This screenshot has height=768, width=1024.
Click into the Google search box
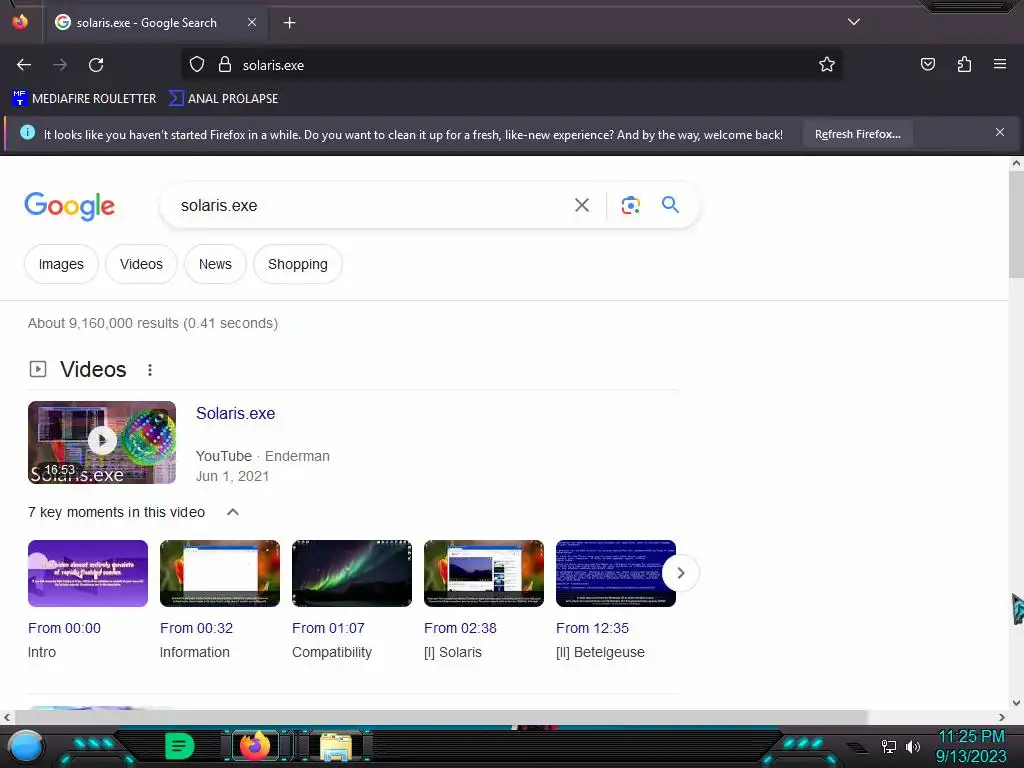(x=369, y=206)
